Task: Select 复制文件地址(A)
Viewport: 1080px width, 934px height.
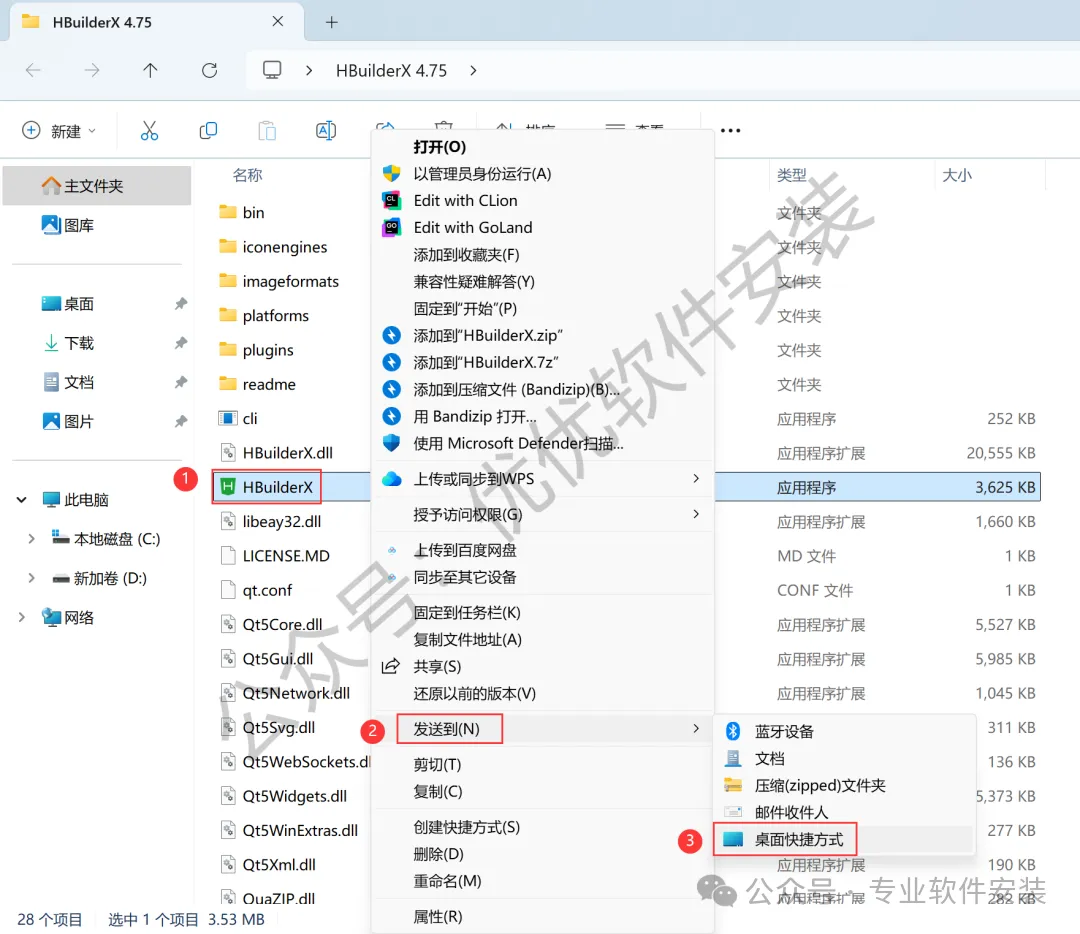Action: [x=467, y=639]
